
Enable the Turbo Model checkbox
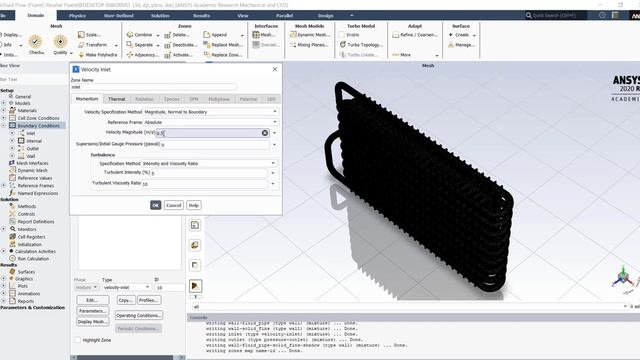342,35
